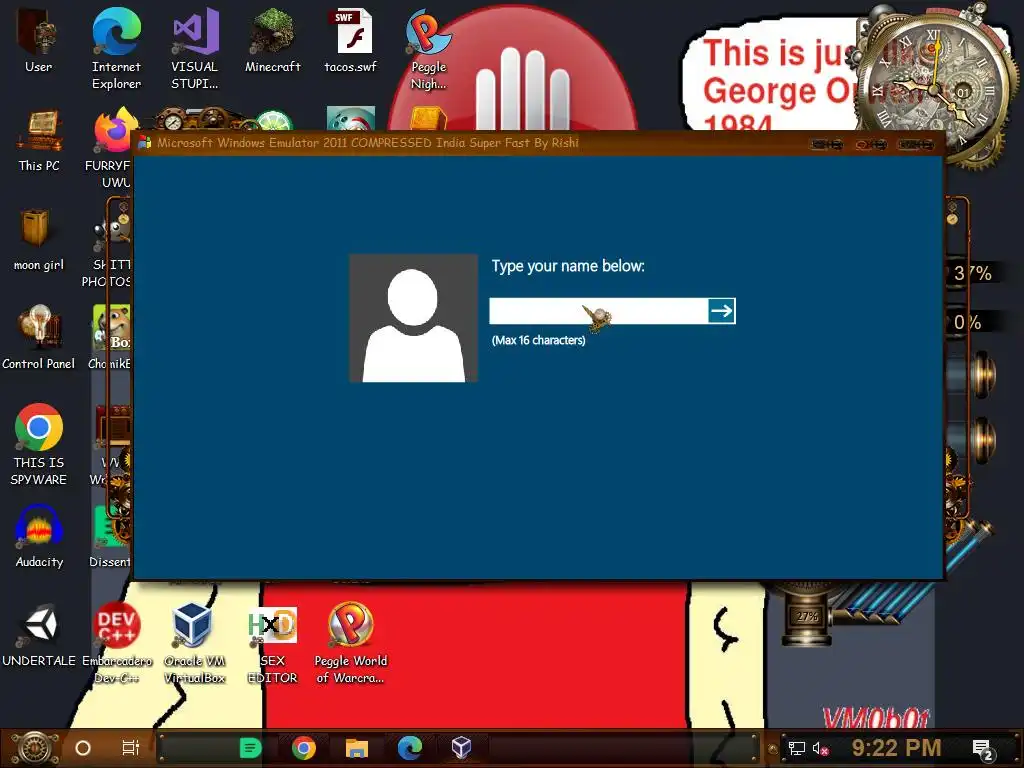Screen dimensions: 1024x768
Task: Submit name with the arrow button
Action: pyautogui.click(x=722, y=311)
